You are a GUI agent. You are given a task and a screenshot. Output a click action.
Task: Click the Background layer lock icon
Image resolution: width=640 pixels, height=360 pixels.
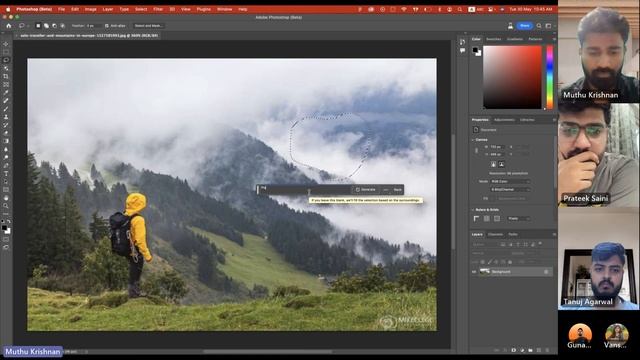tap(546, 272)
